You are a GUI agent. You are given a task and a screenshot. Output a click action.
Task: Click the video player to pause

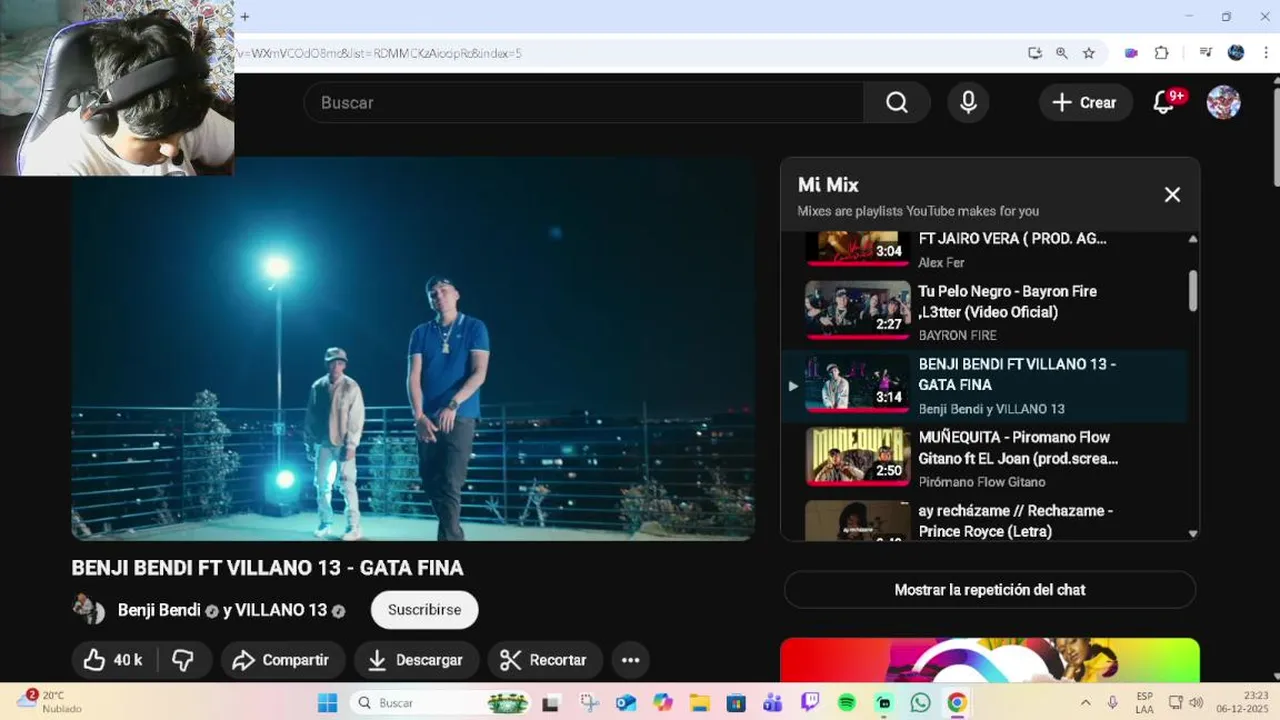point(413,348)
